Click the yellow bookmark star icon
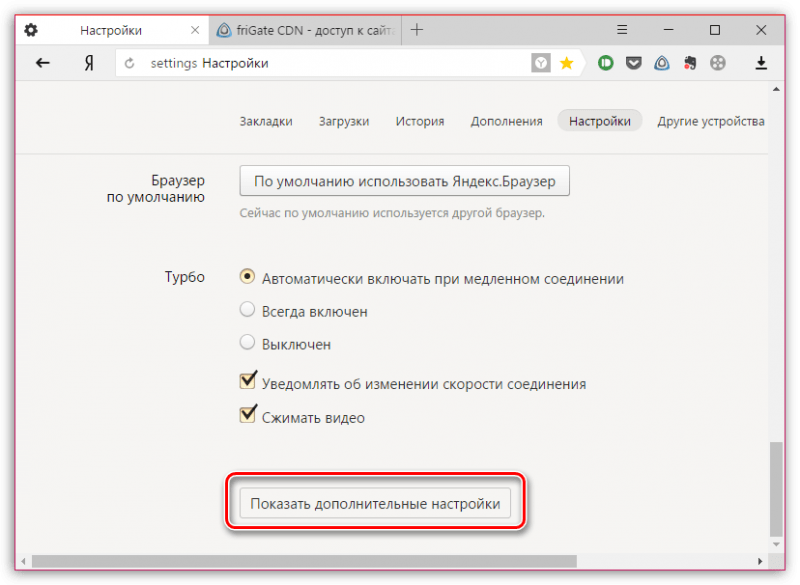The width and height of the screenshot is (800, 585). tap(566, 63)
